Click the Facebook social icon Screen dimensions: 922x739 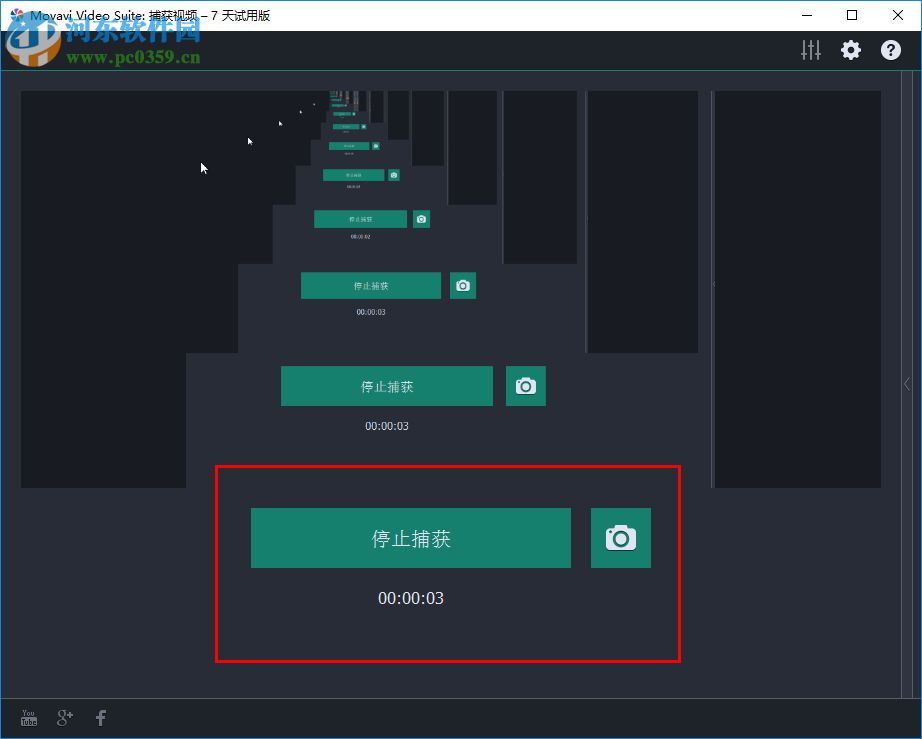point(100,717)
